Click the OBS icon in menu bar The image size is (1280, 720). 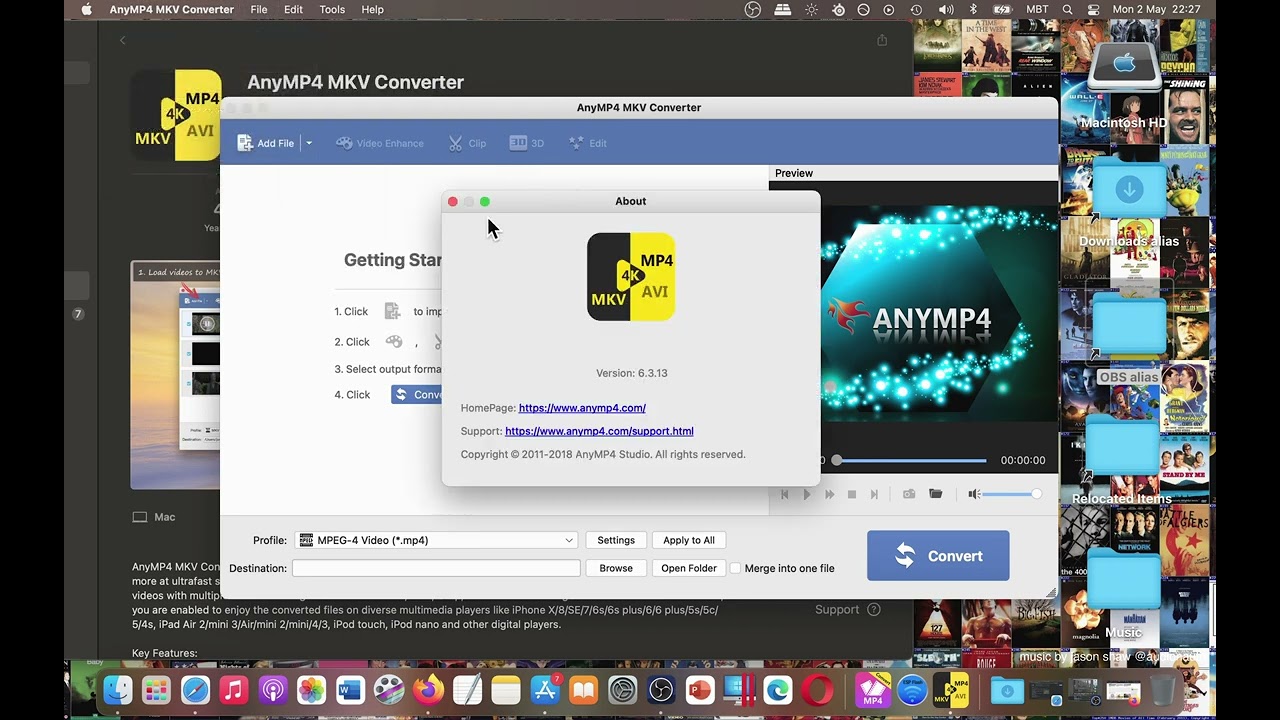(x=753, y=9)
